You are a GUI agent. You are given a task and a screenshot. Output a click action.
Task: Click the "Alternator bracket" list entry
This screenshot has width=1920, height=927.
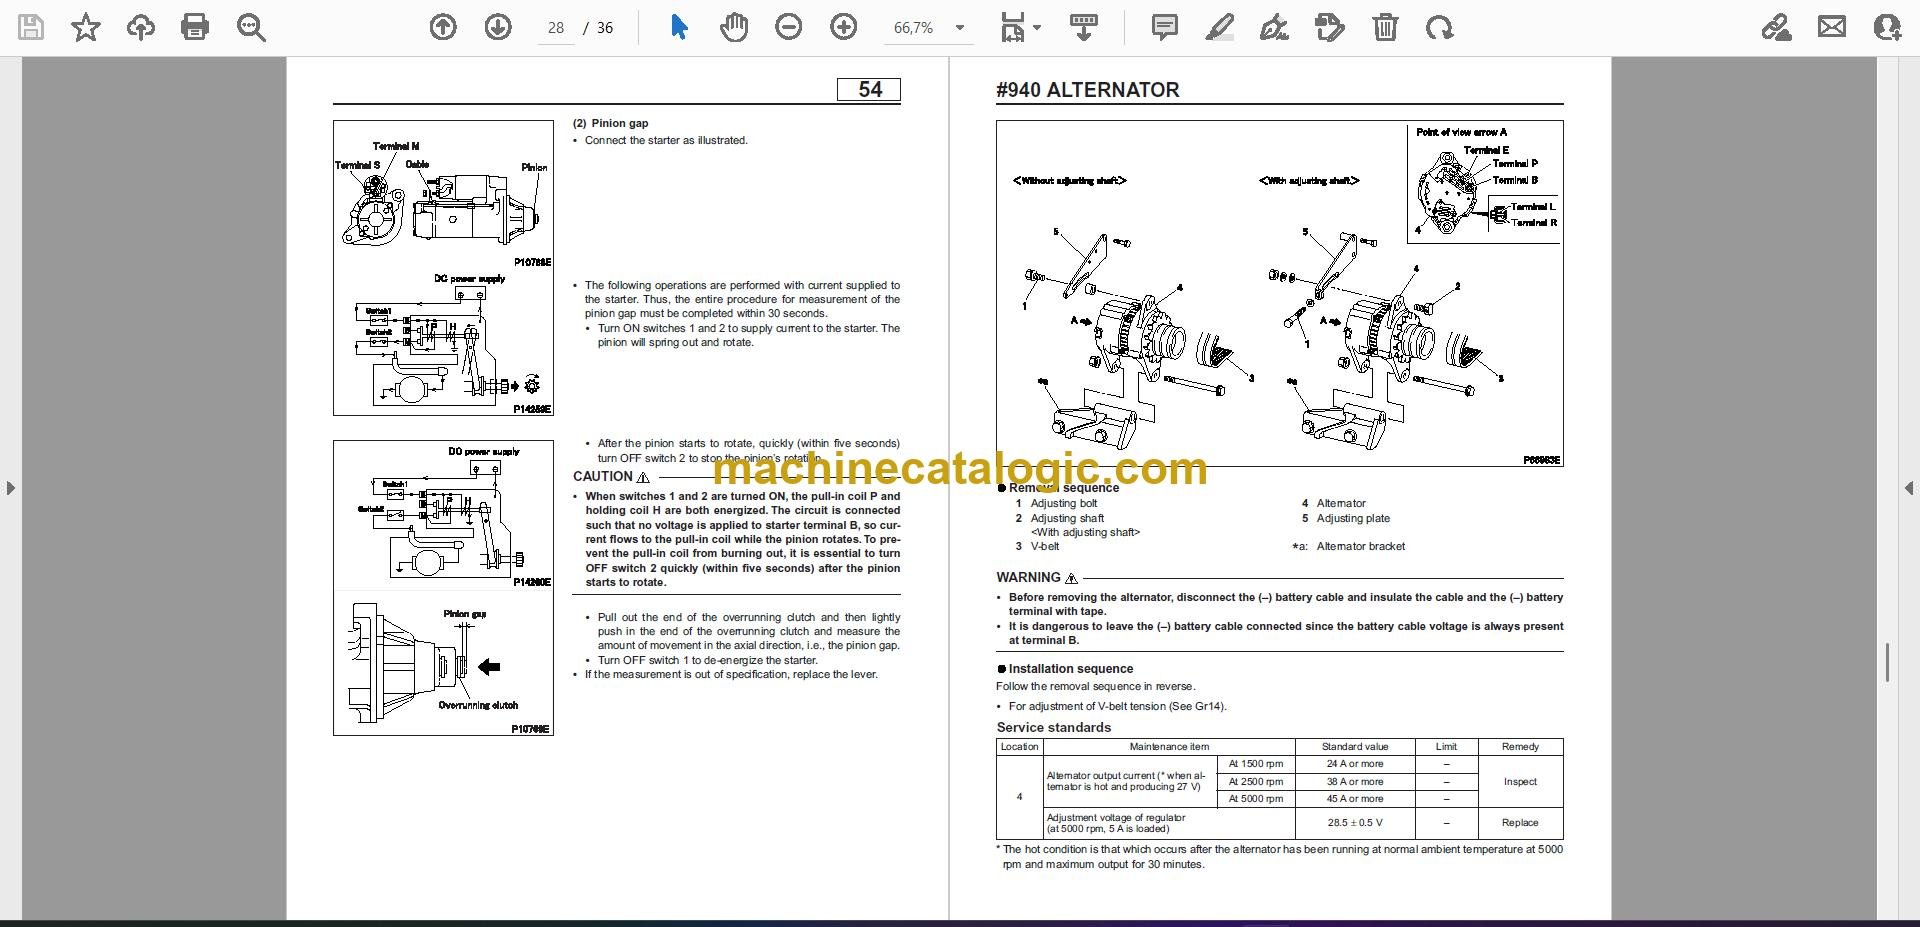click(1360, 546)
